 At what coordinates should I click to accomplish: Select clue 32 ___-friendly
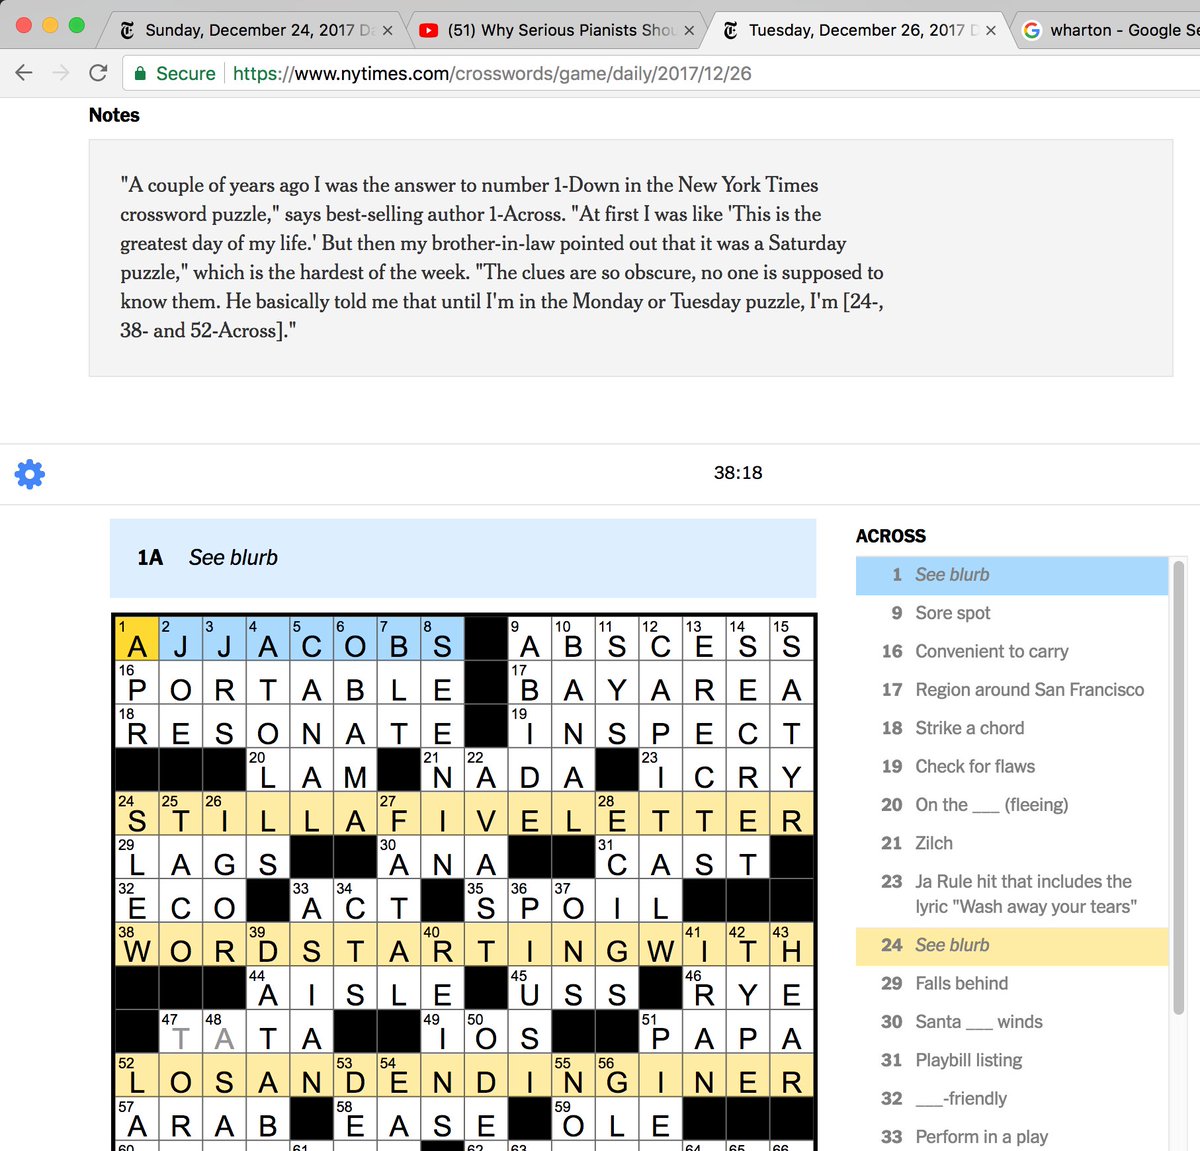pos(1012,1099)
